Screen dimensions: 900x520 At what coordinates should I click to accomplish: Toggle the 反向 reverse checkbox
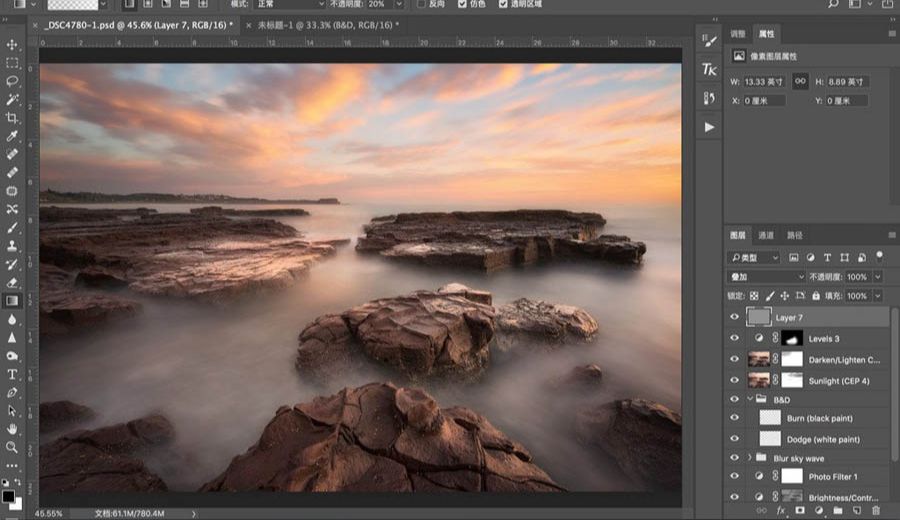pos(421,4)
